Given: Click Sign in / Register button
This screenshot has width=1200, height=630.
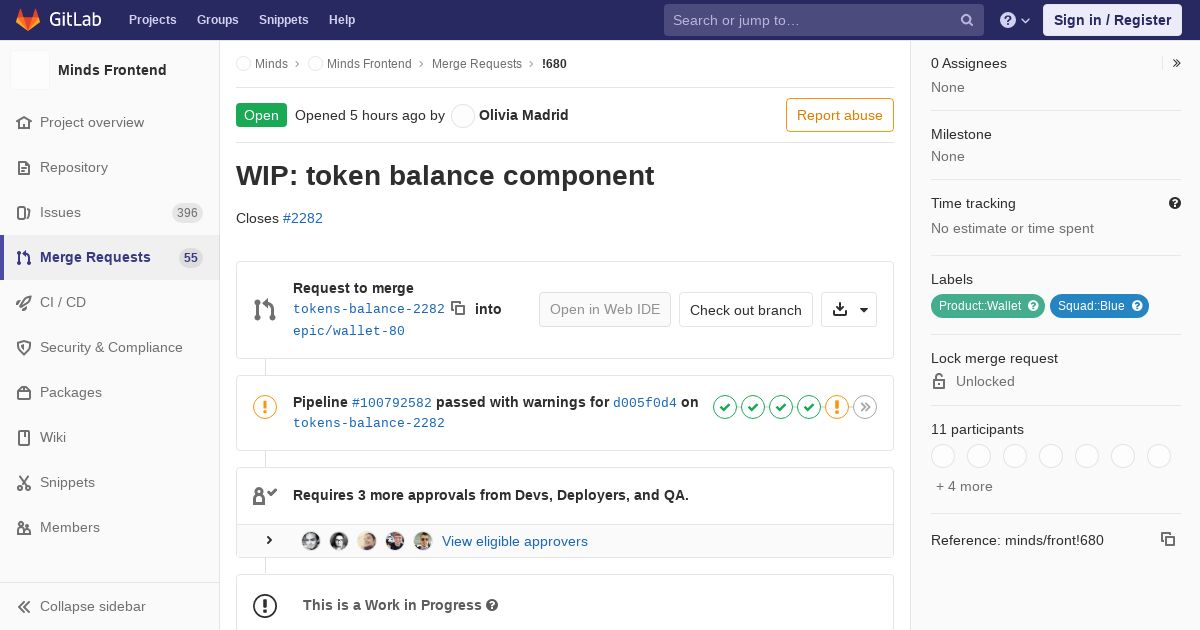Looking at the screenshot, I should click(1112, 20).
